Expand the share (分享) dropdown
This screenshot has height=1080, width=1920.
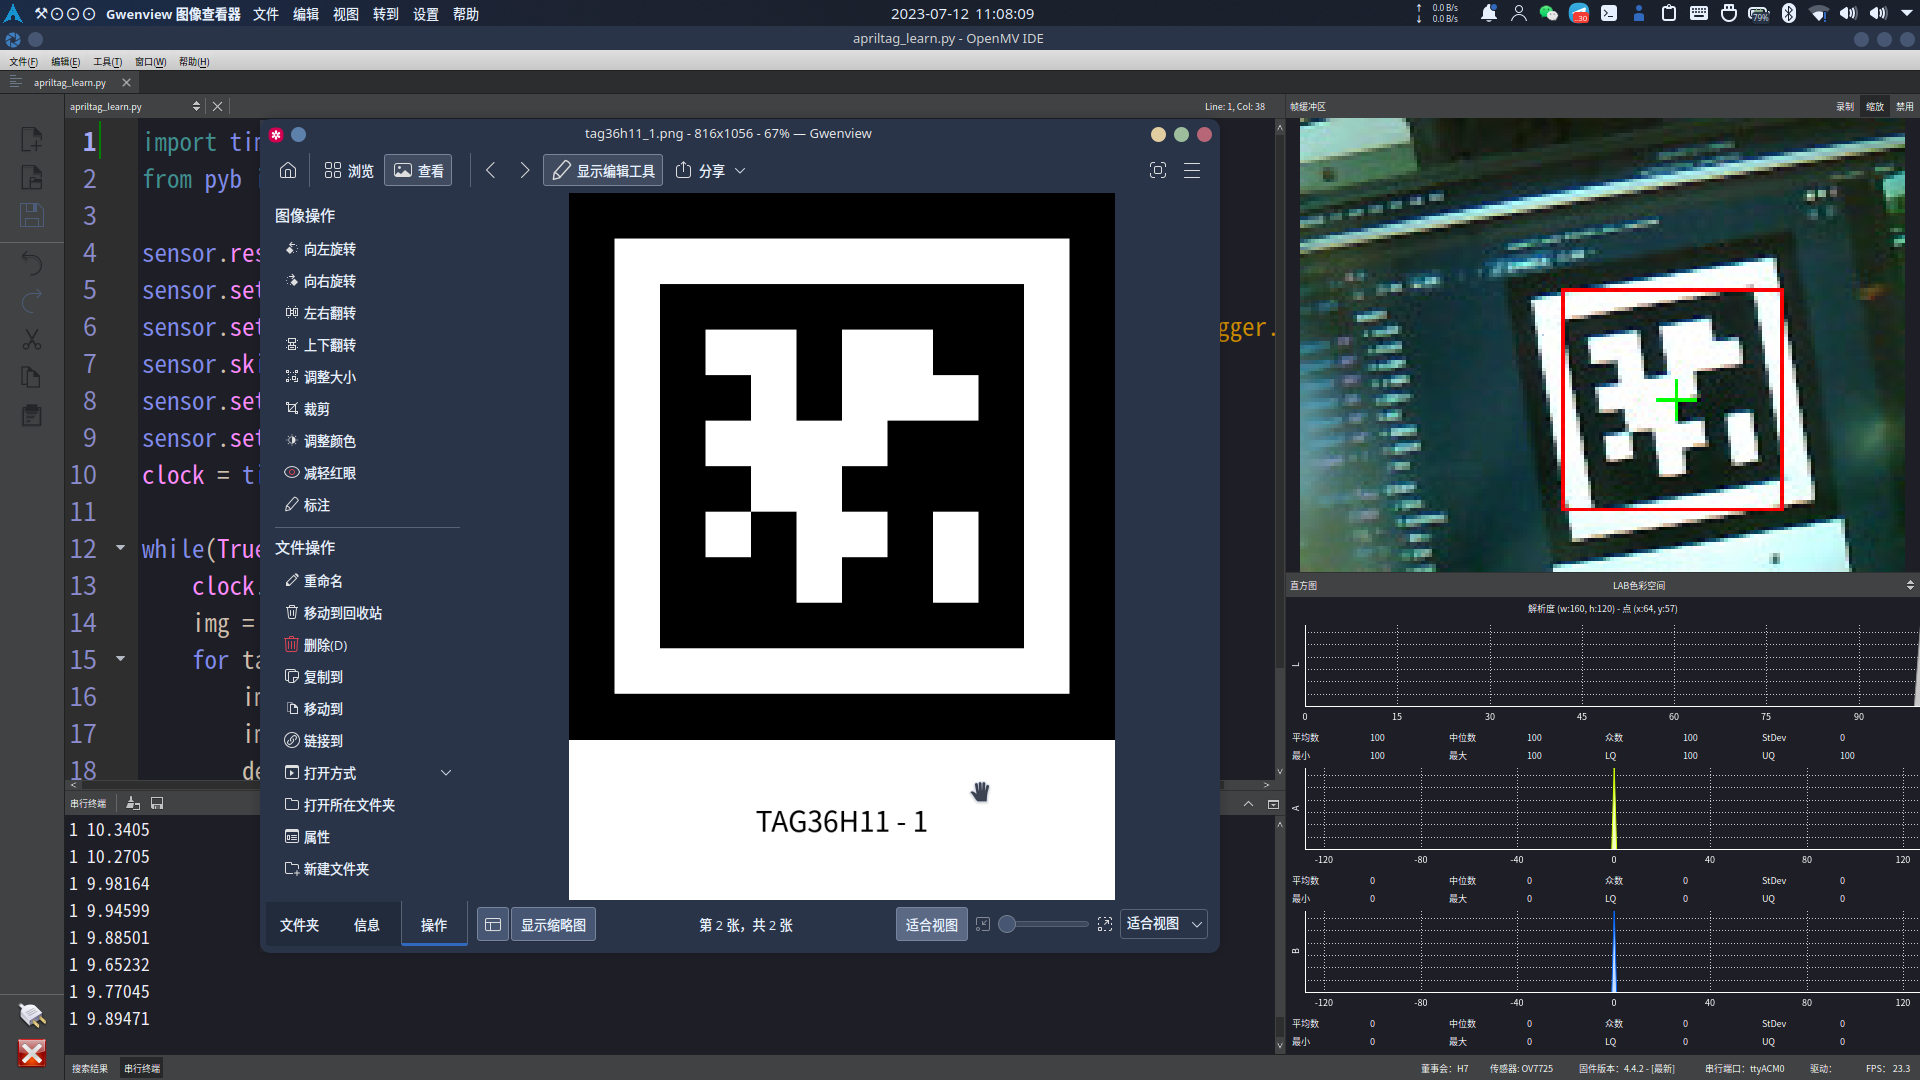(x=741, y=171)
